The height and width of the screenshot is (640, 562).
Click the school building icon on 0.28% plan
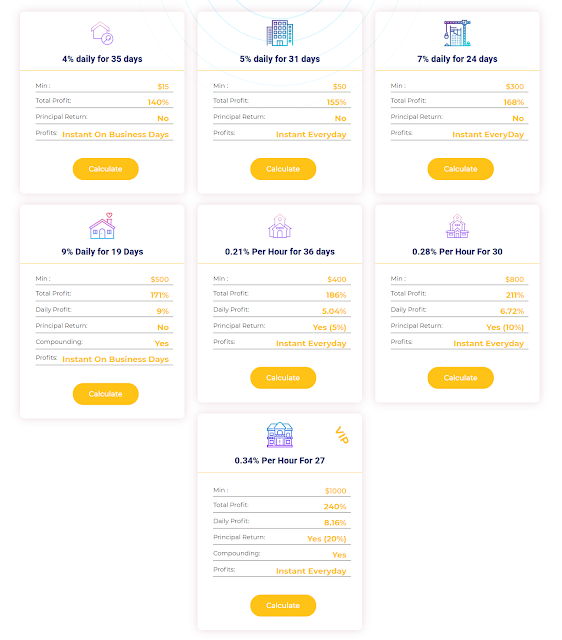pos(457,226)
